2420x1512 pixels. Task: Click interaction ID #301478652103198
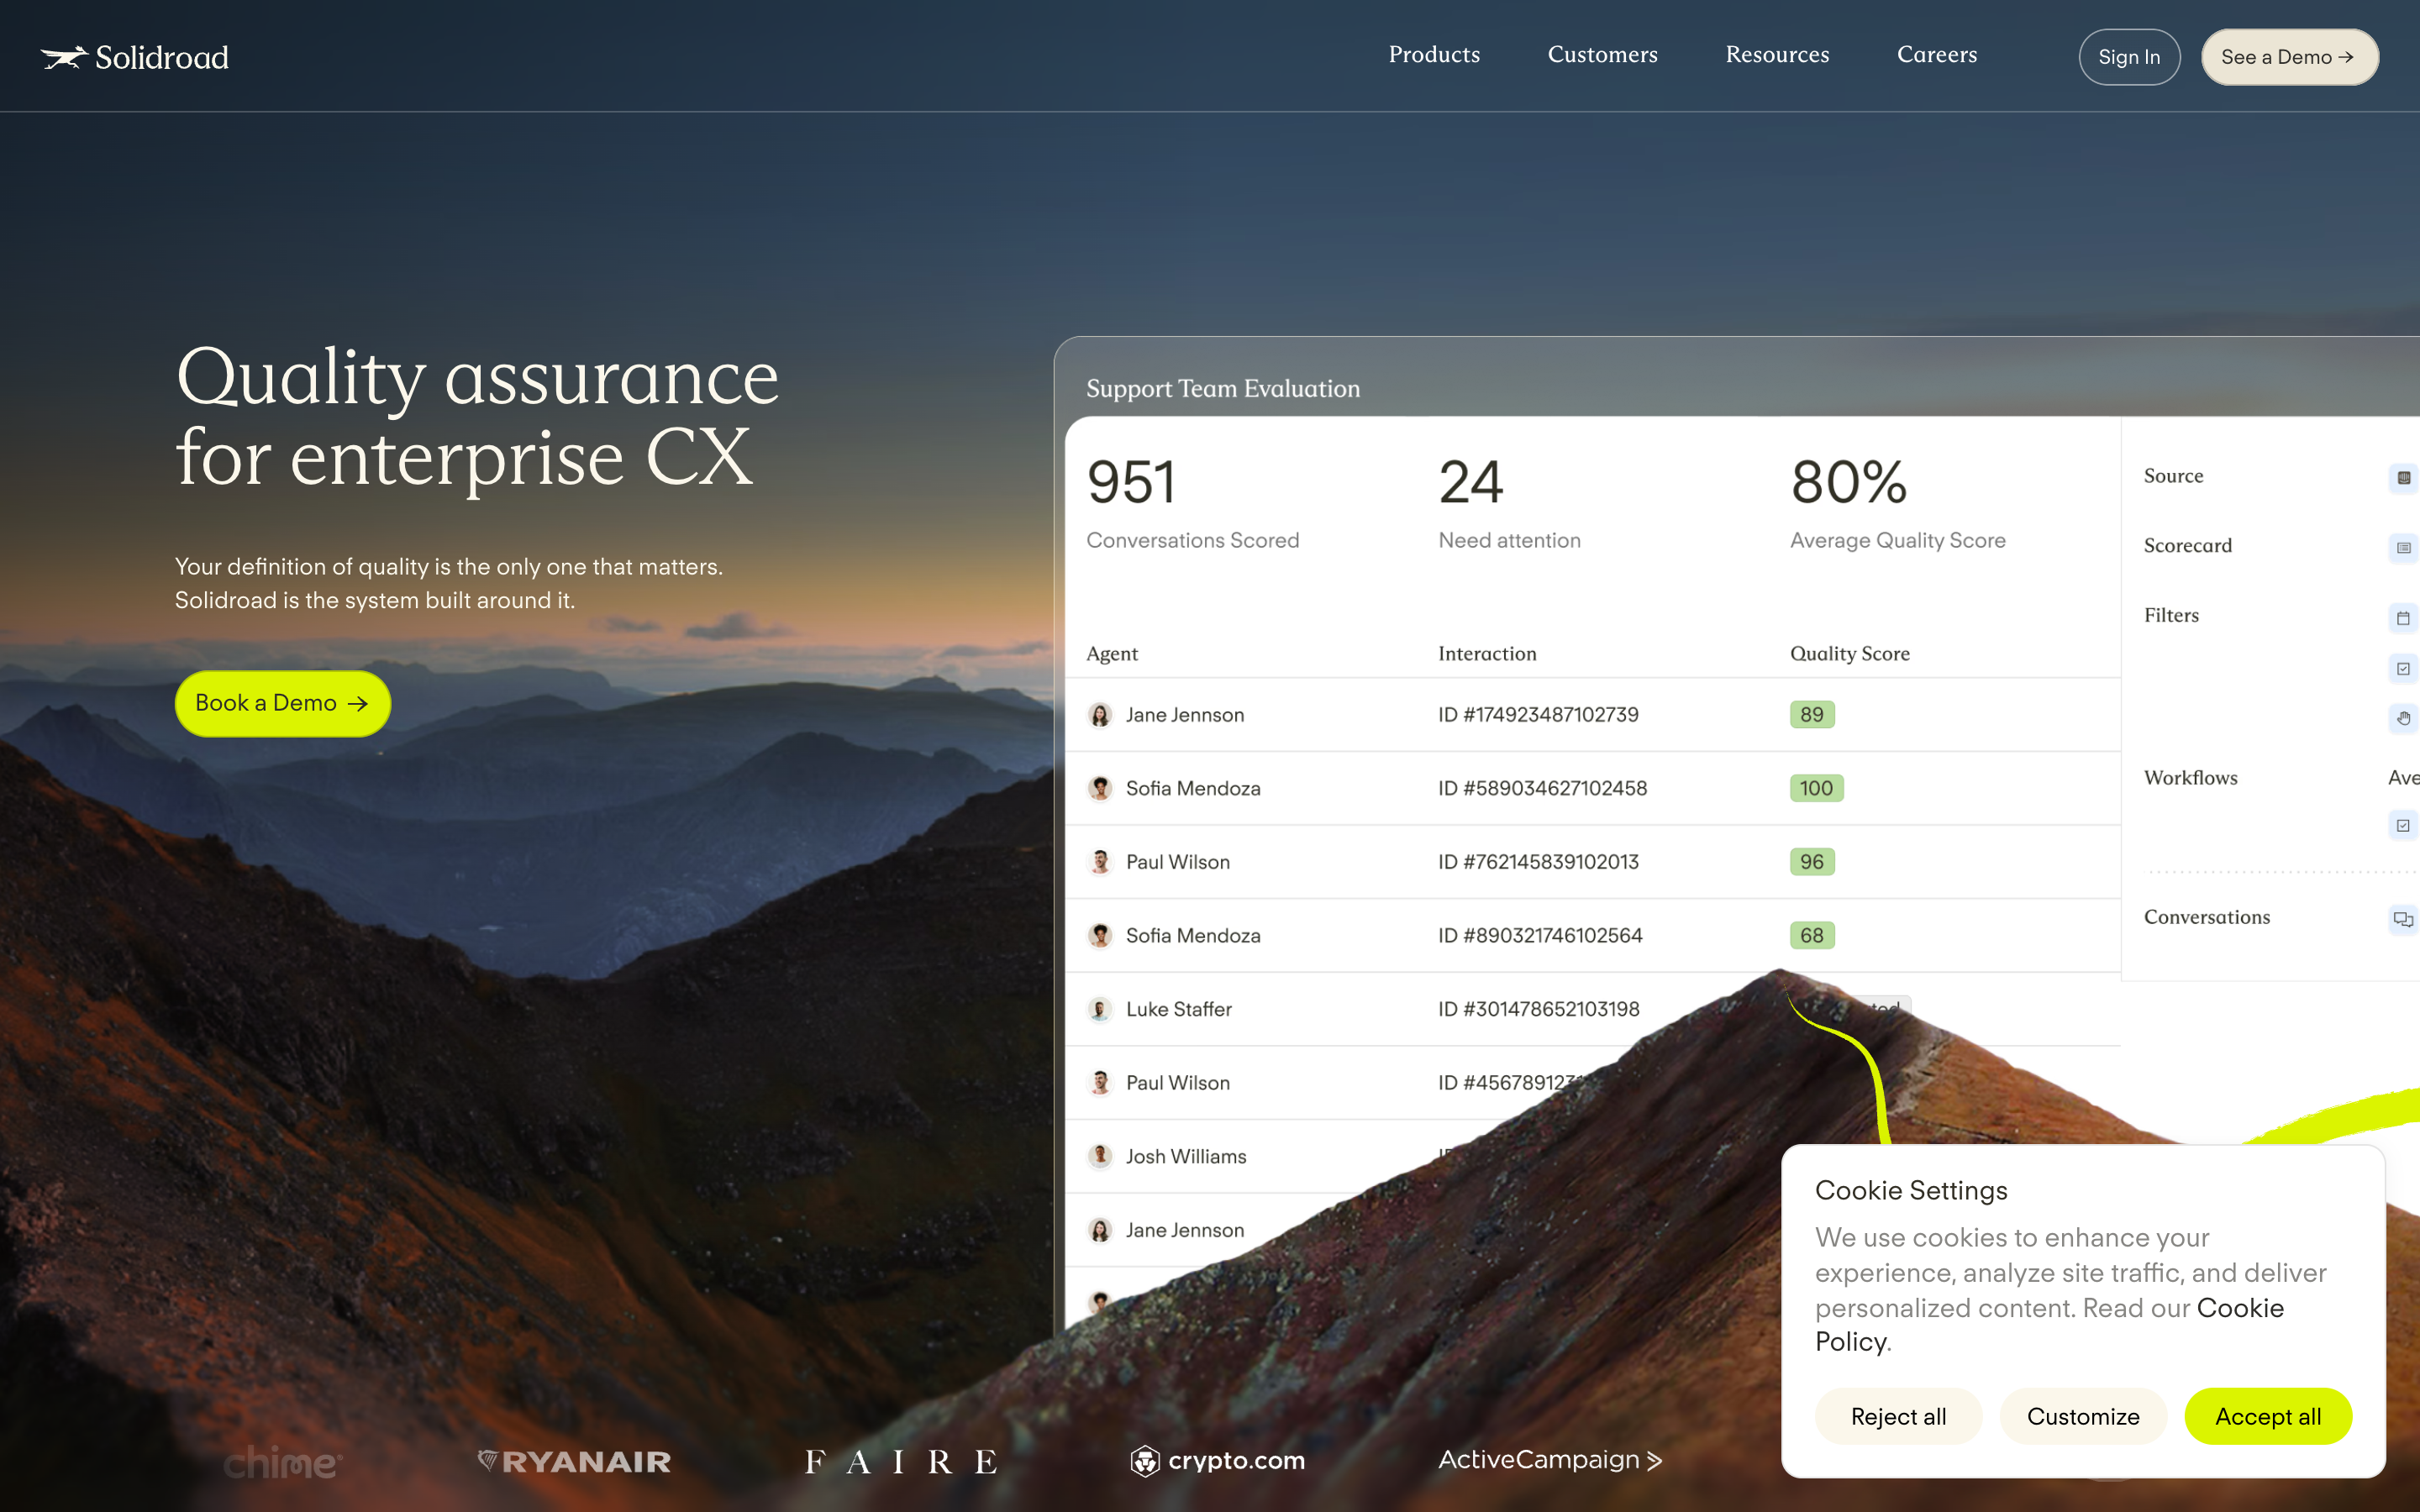tap(1538, 1009)
